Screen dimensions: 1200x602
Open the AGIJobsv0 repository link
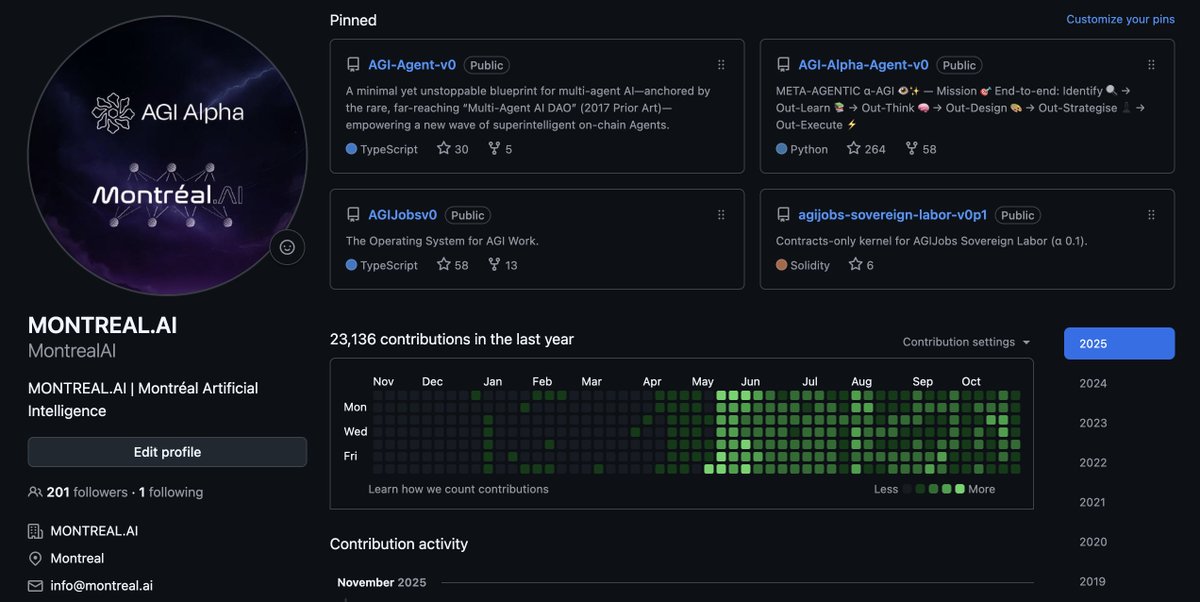tap(404, 214)
